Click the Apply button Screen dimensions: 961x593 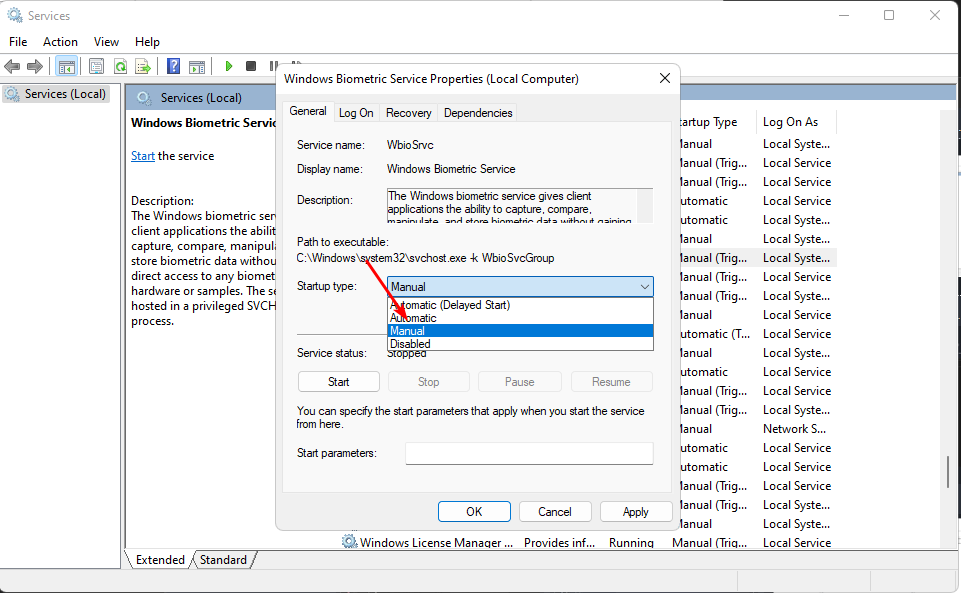(636, 512)
